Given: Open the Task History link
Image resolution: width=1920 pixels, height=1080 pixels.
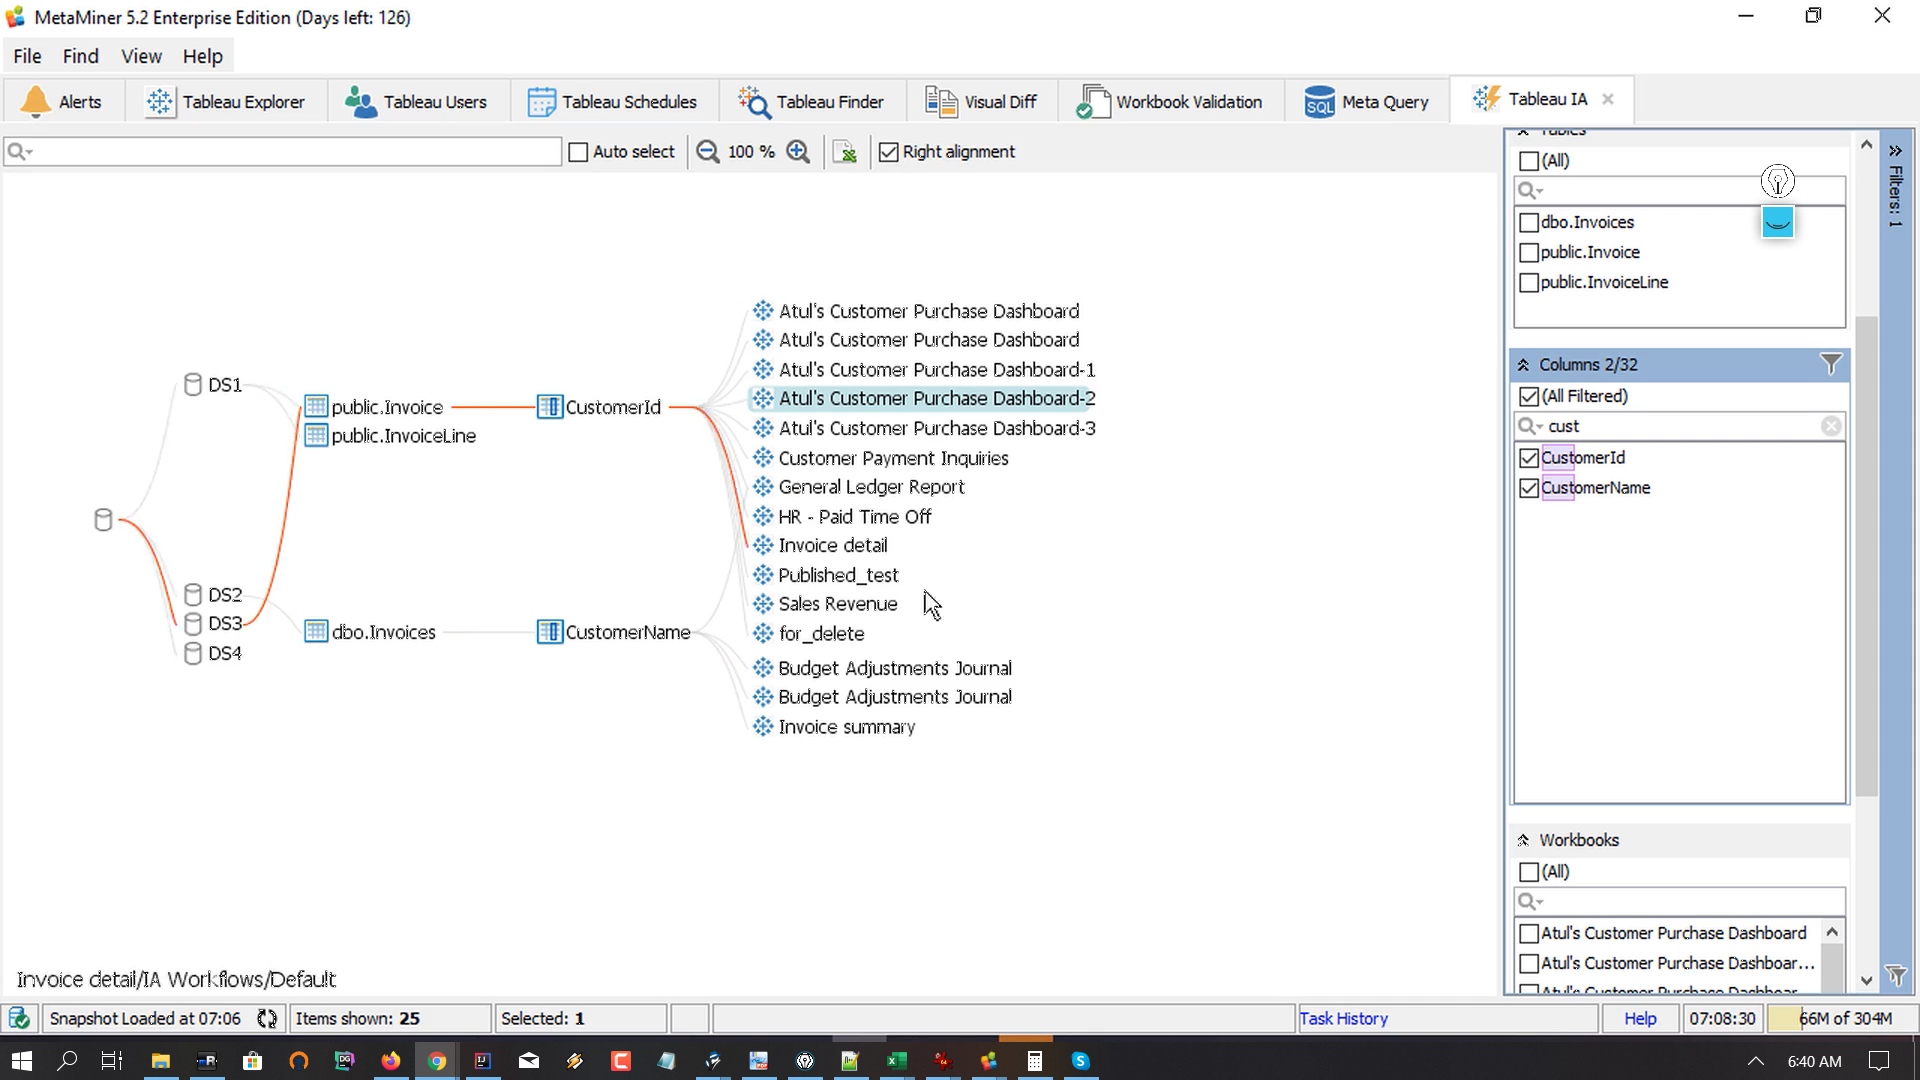Looking at the screenshot, I should coord(1343,1019).
